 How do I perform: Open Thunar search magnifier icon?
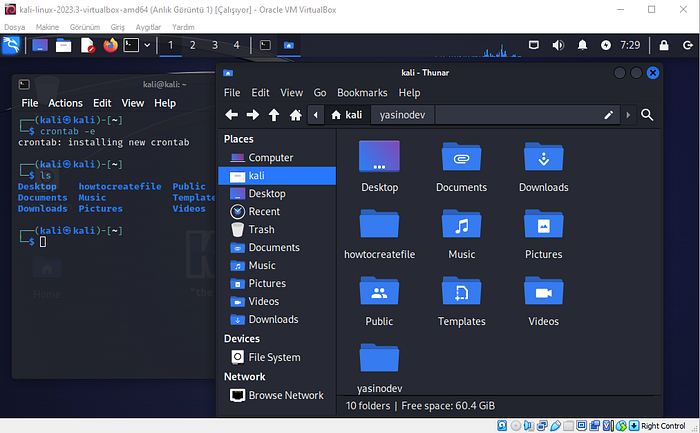click(647, 115)
